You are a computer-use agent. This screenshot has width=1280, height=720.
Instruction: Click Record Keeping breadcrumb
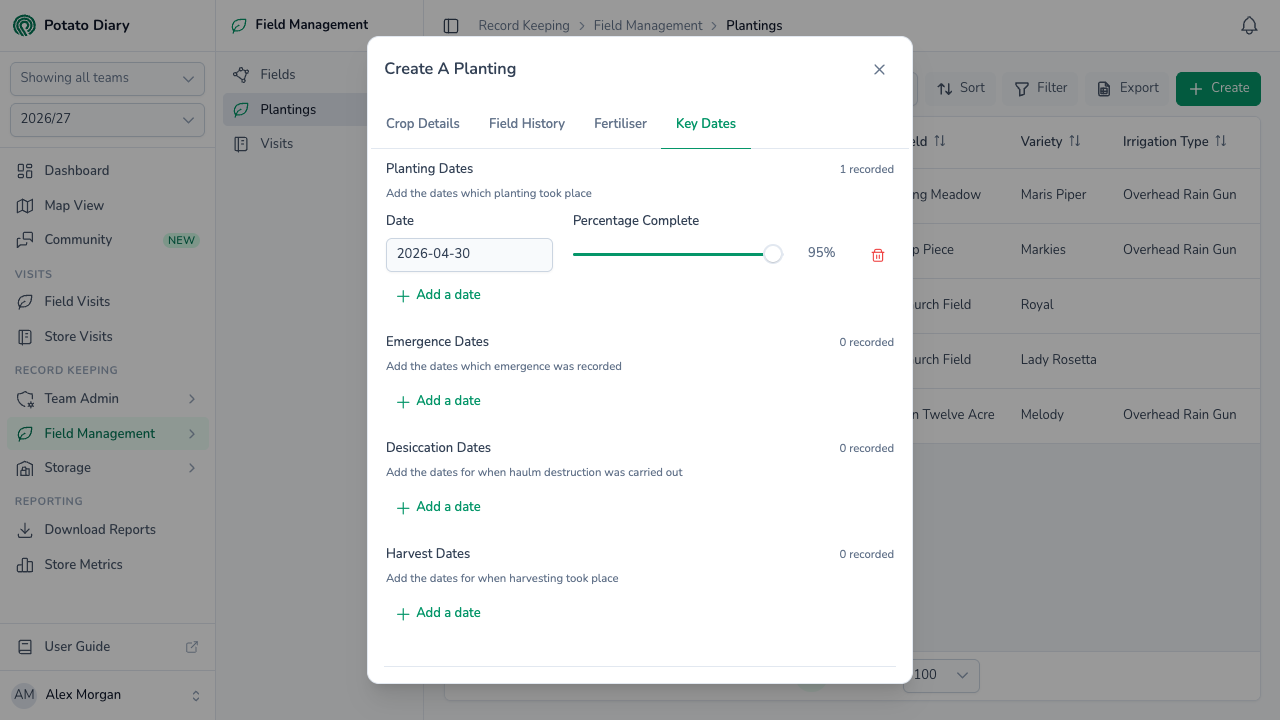click(x=524, y=26)
